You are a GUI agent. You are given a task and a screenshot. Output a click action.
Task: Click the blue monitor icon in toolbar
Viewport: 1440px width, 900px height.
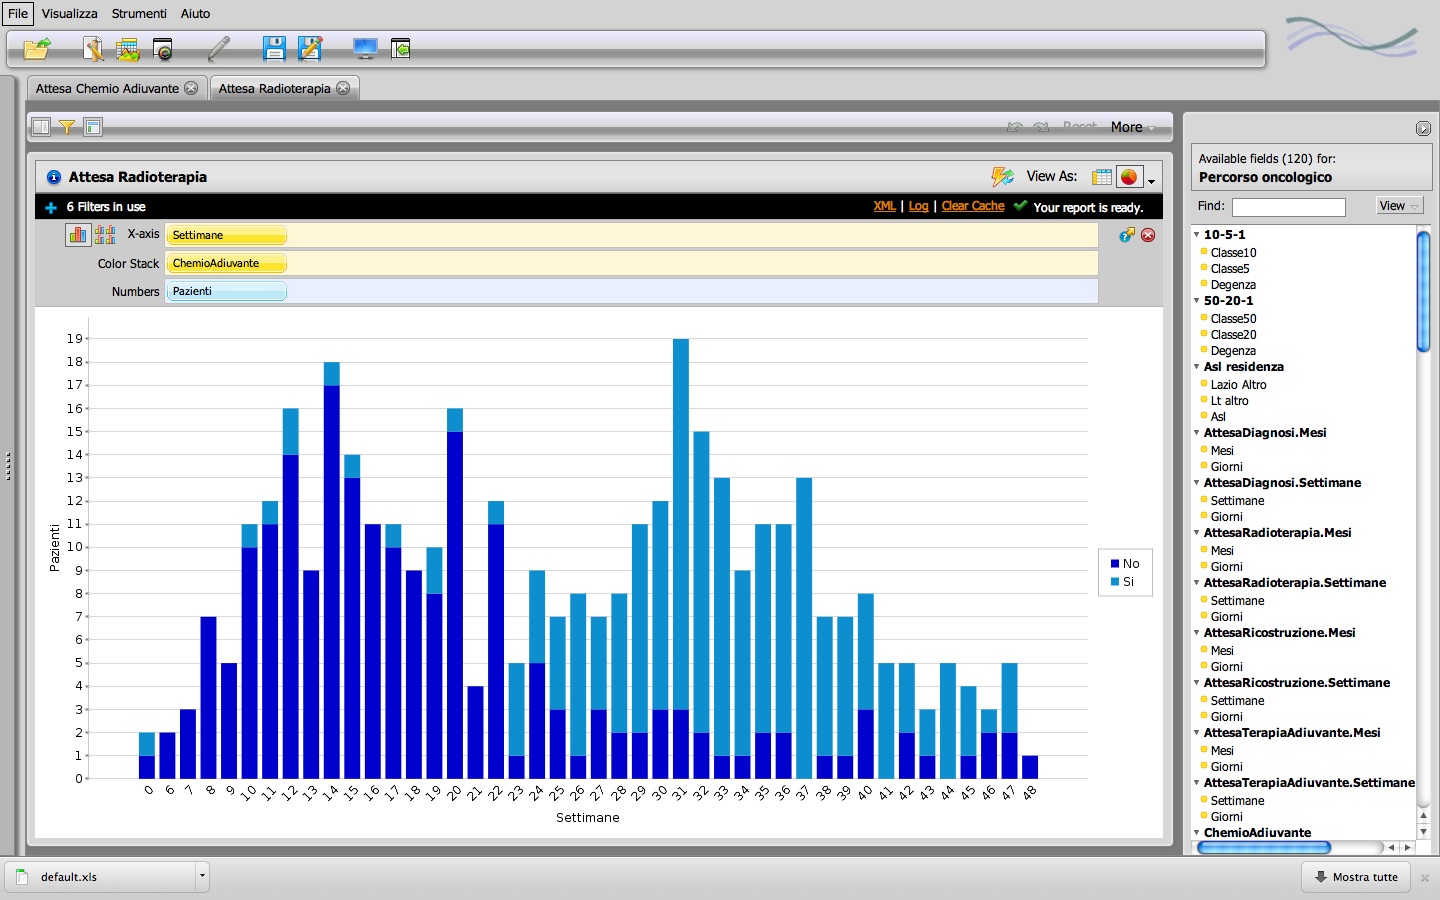pos(365,48)
